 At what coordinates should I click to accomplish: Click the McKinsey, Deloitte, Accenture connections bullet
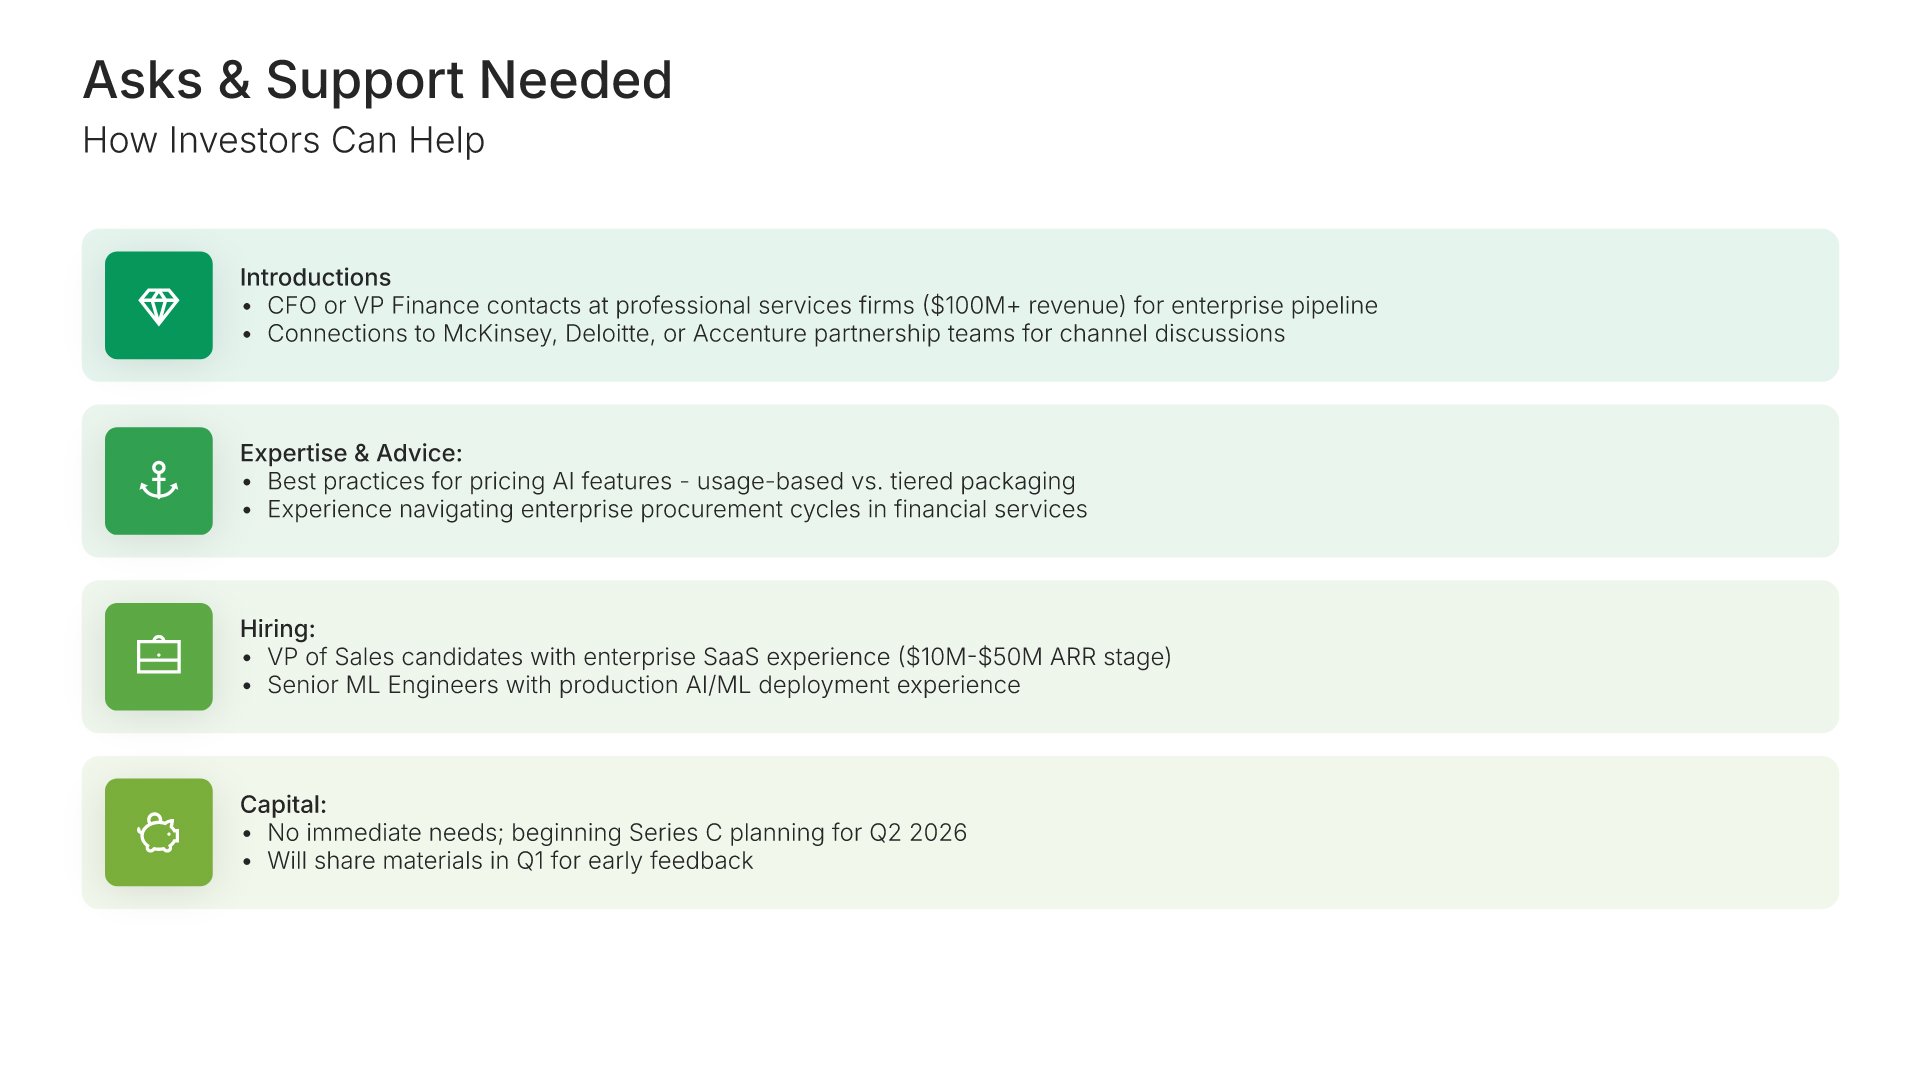tap(776, 333)
